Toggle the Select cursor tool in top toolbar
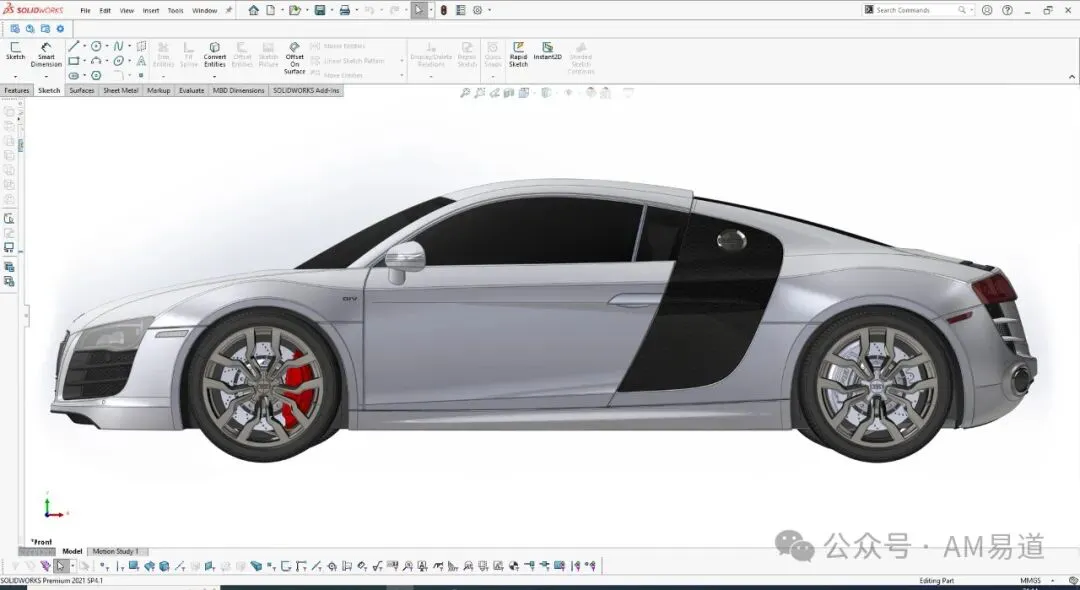Screen dimensions: 1080x590 click(x=419, y=10)
